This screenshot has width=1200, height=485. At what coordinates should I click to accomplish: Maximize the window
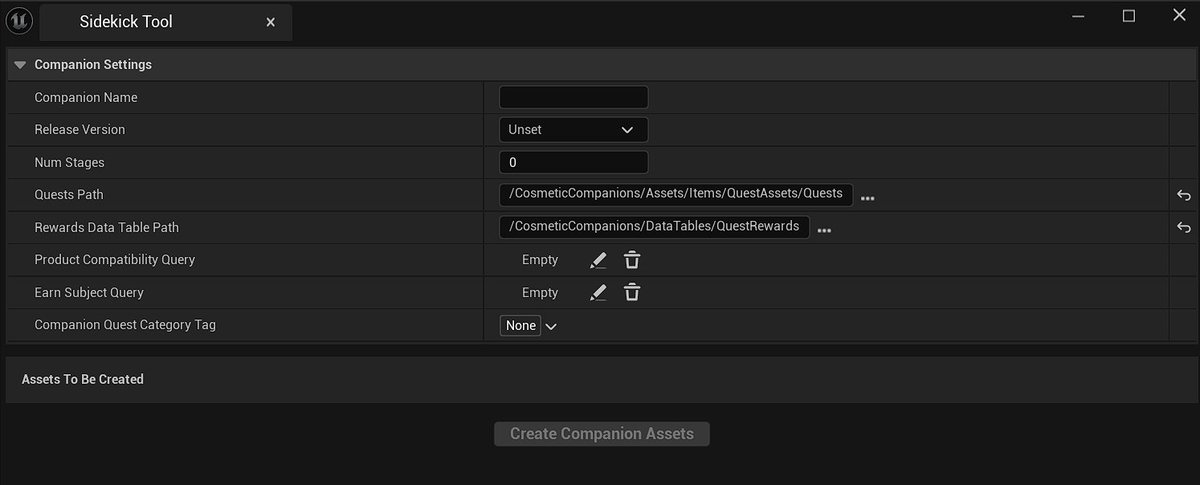click(1128, 15)
